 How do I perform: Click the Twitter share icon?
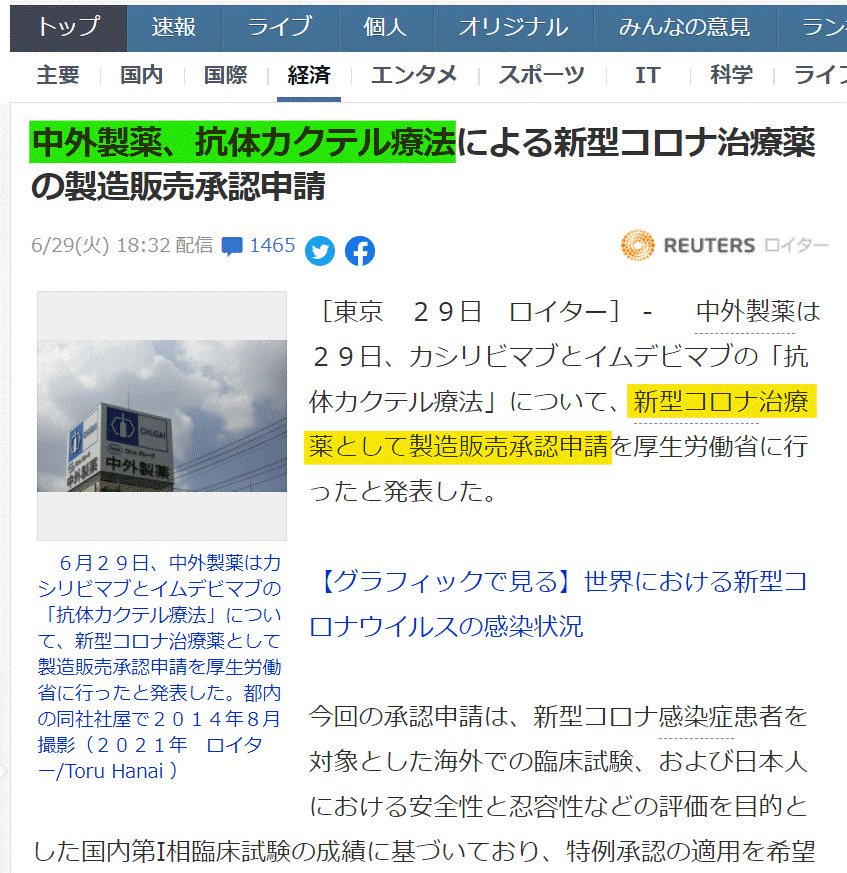pos(320,251)
